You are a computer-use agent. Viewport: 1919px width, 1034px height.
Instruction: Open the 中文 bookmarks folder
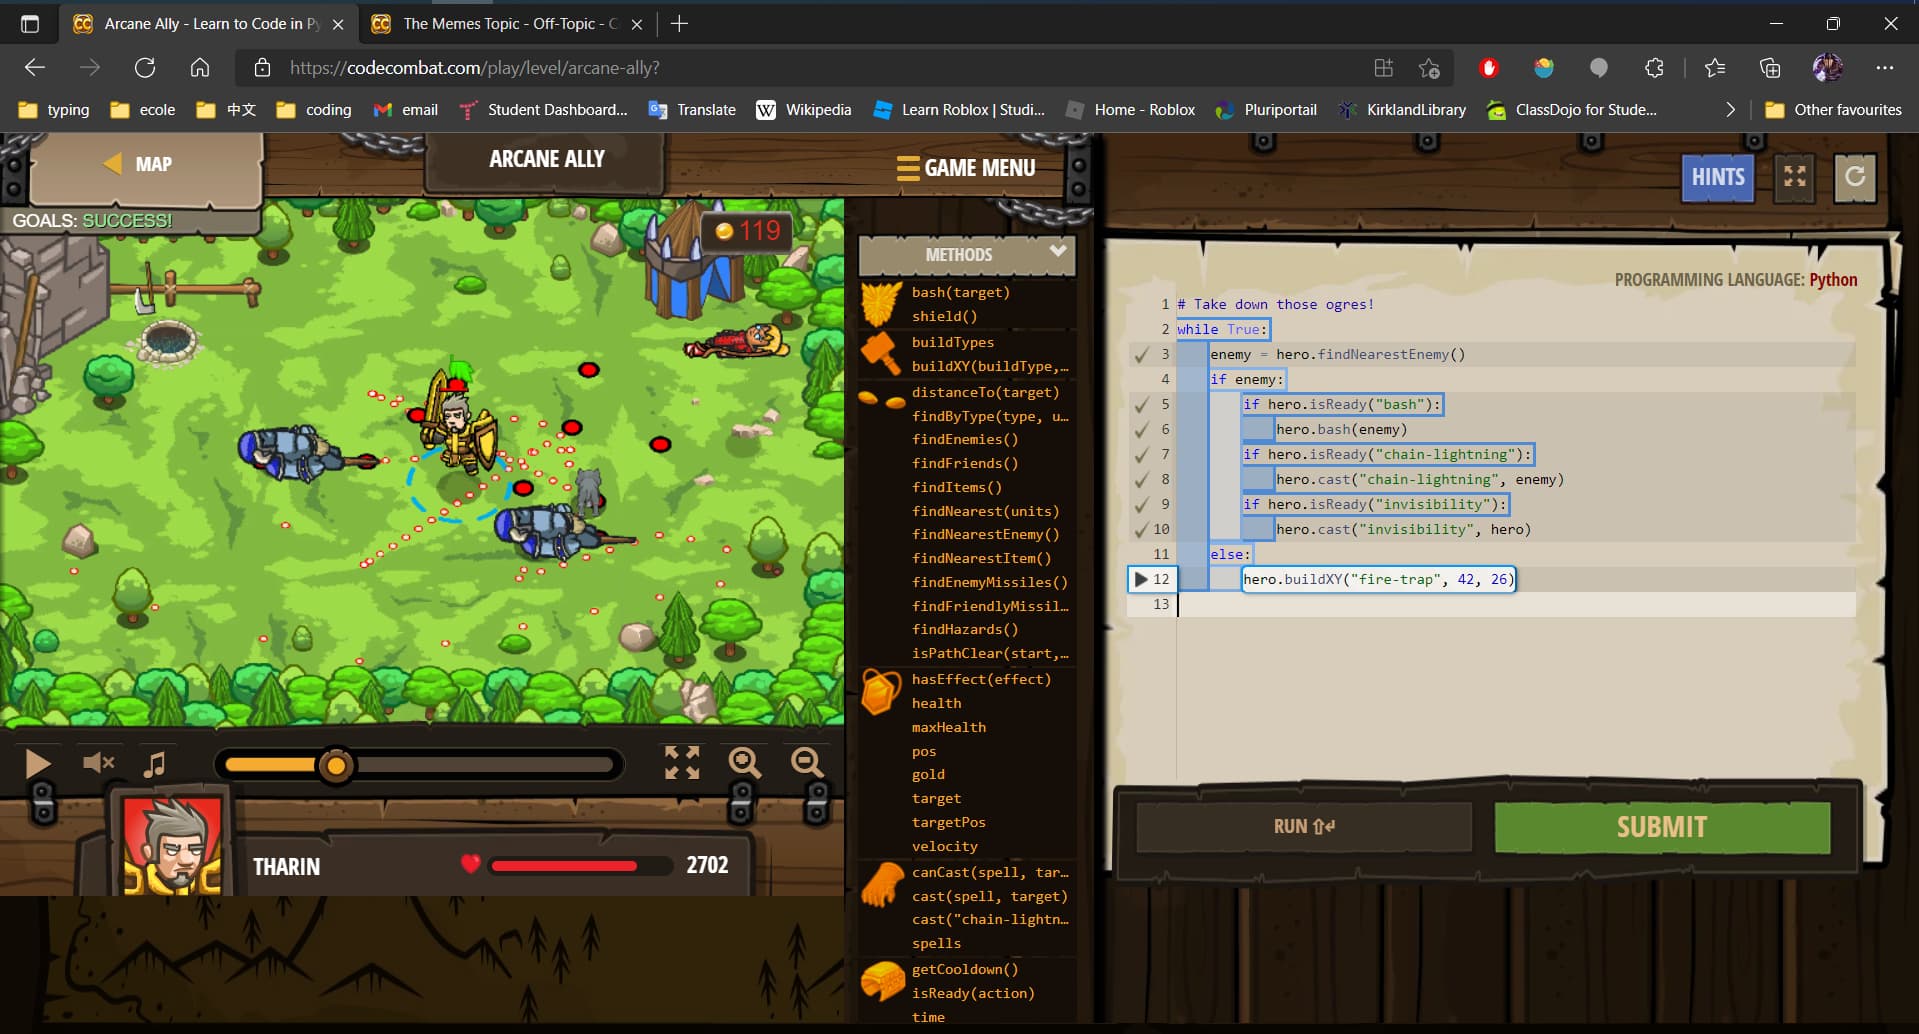[x=226, y=110]
